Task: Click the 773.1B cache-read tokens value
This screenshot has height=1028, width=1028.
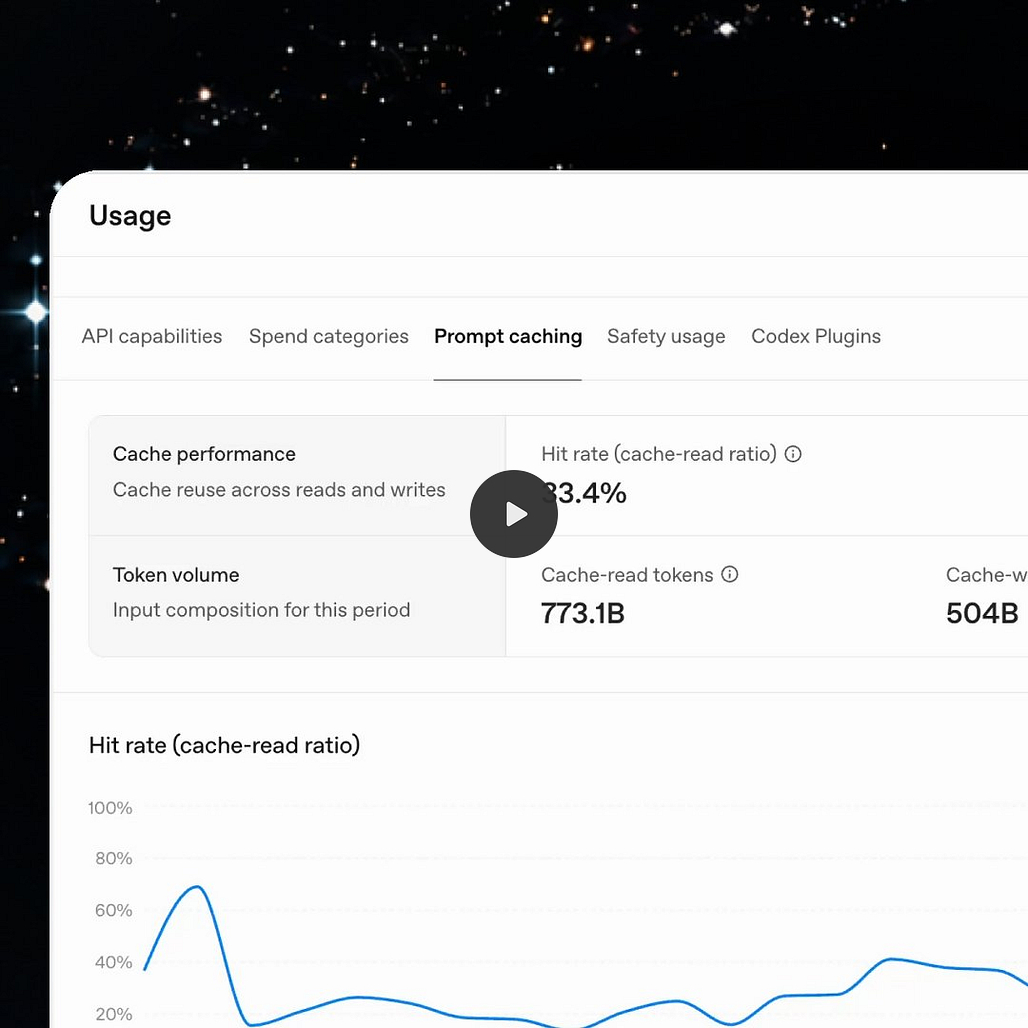Action: pos(582,614)
